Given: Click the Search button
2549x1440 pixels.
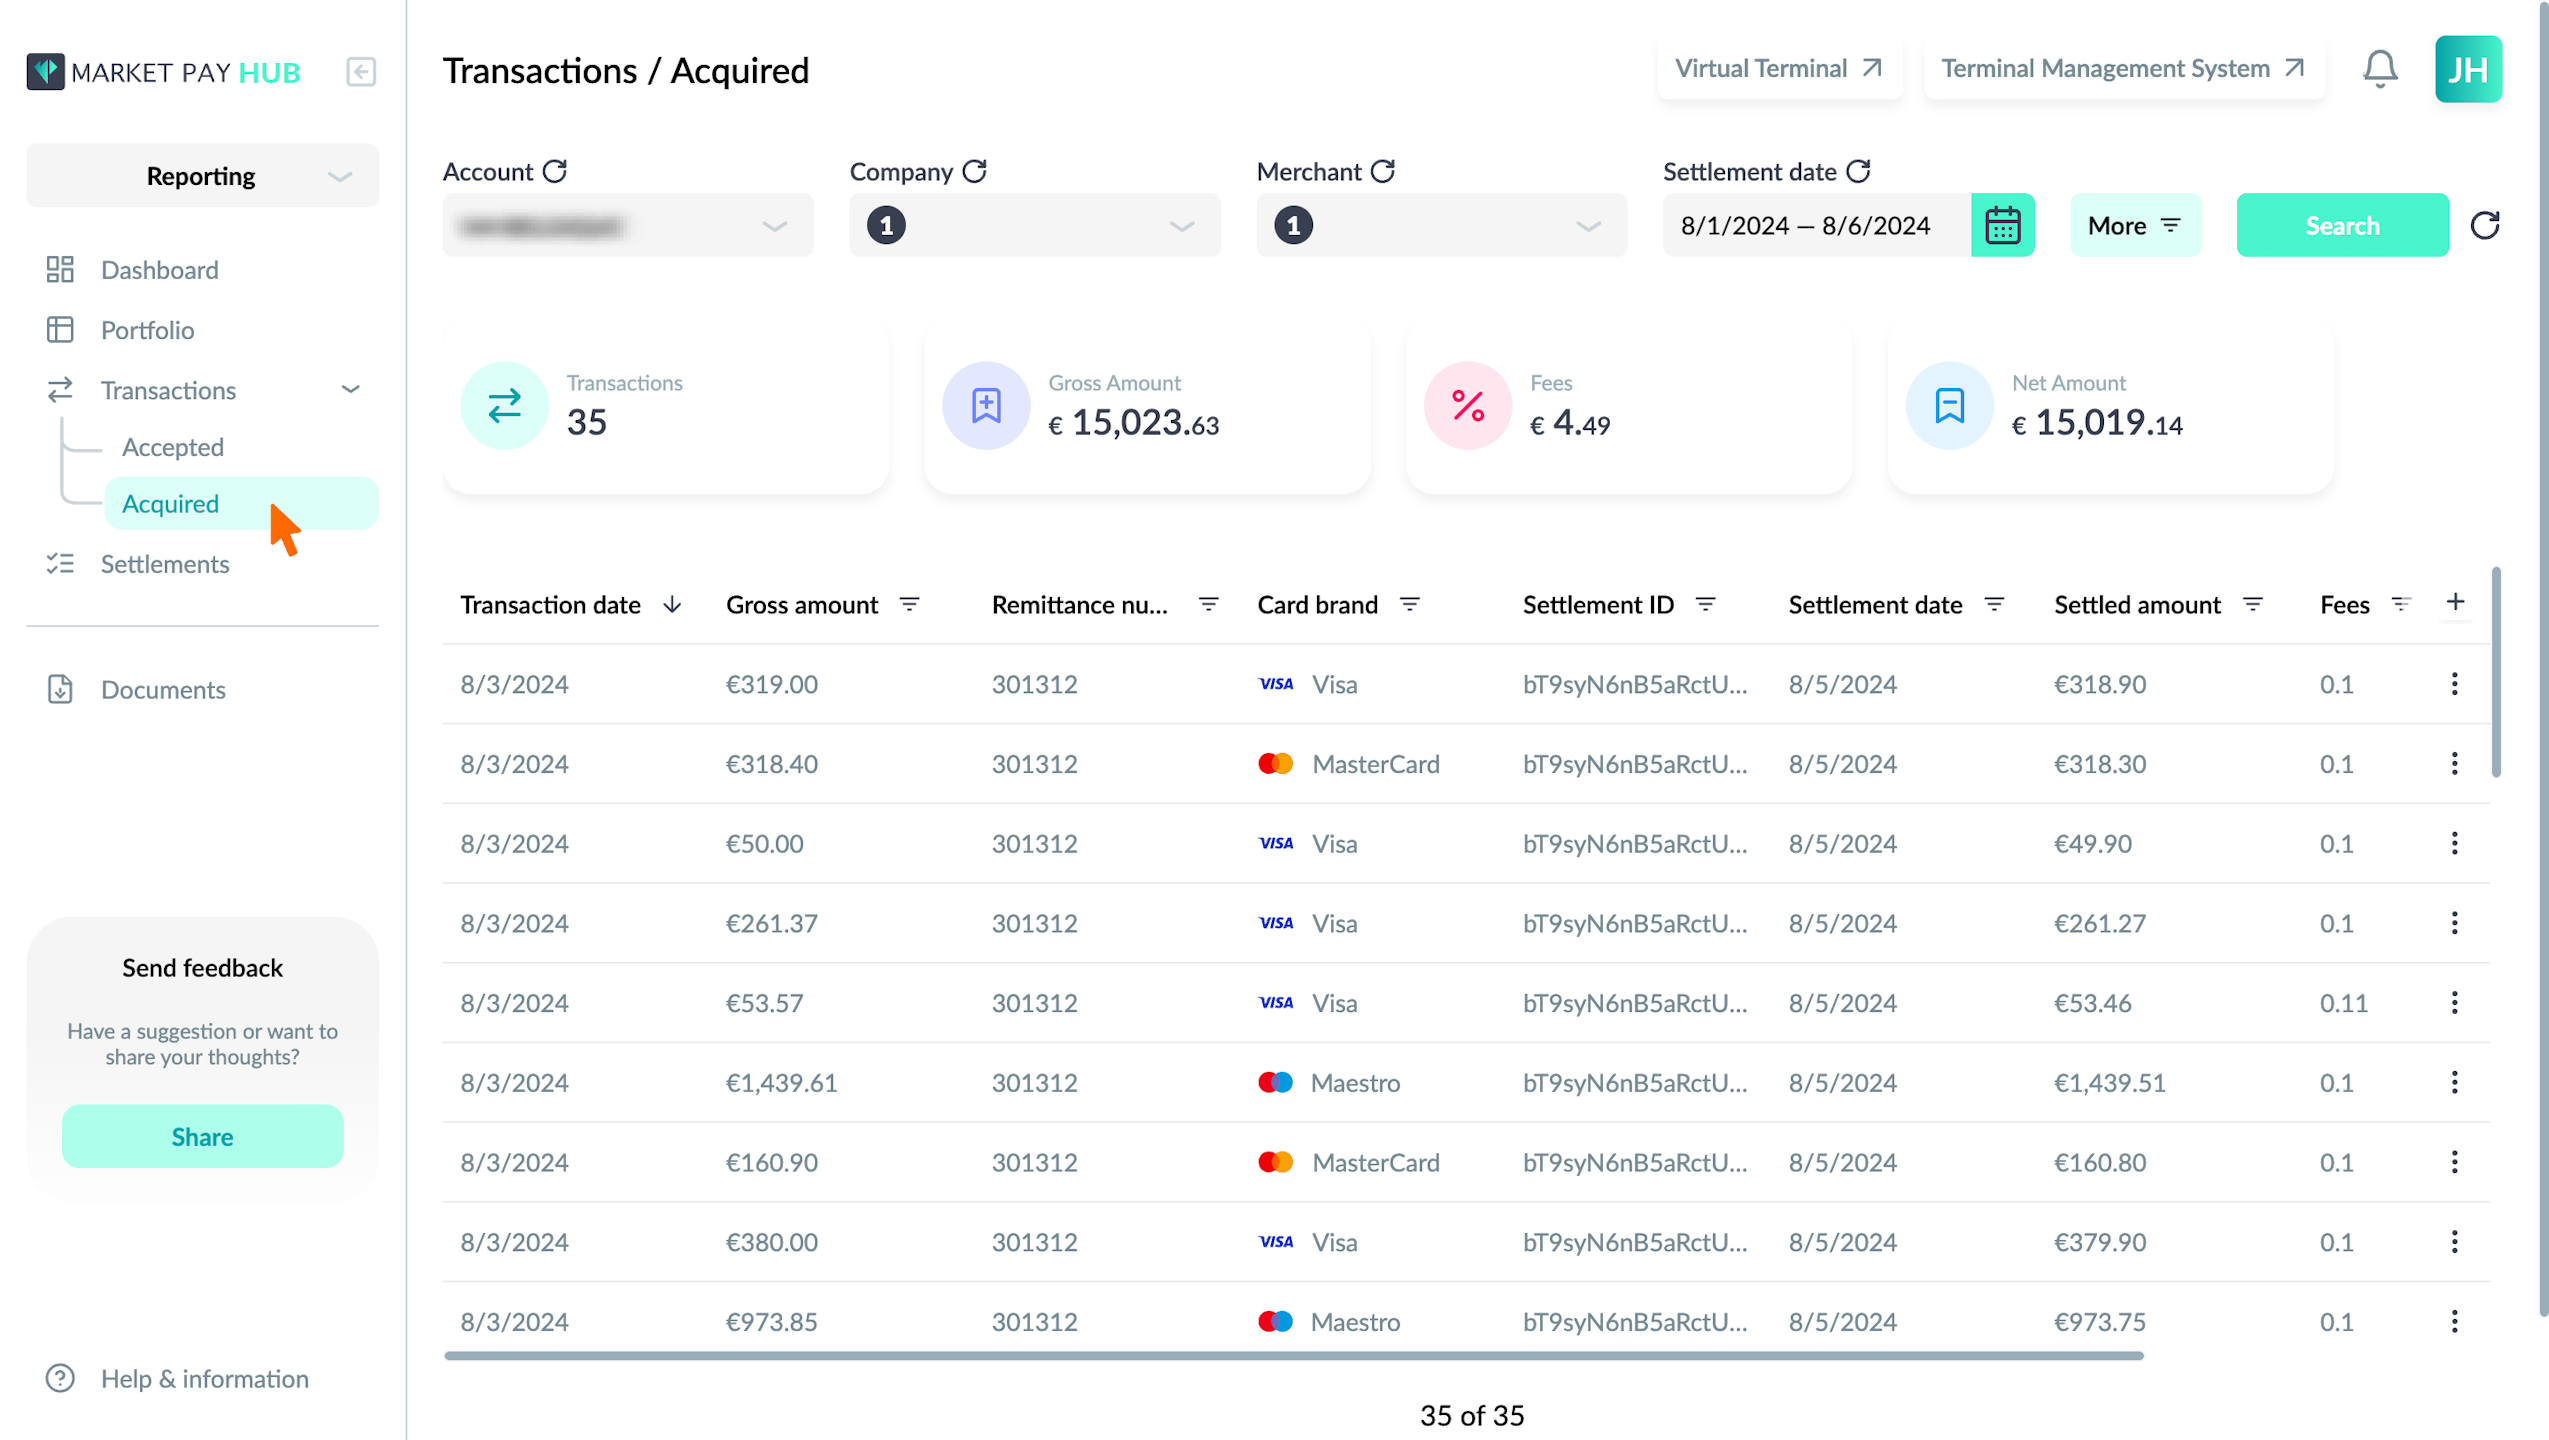Looking at the screenshot, I should pyautogui.click(x=2342, y=226).
